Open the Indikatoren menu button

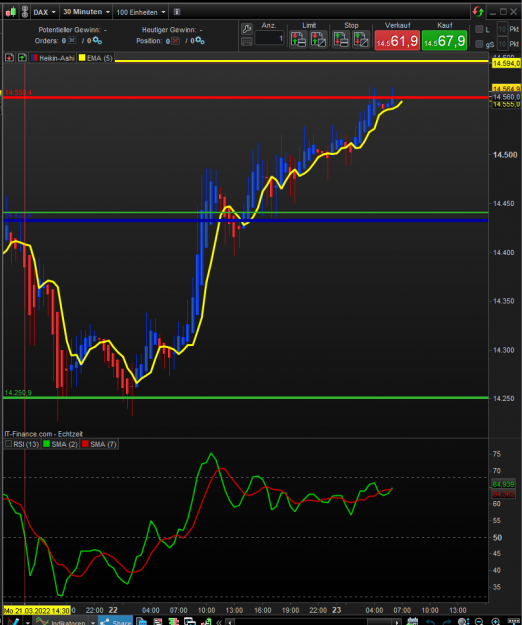click(61, 622)
